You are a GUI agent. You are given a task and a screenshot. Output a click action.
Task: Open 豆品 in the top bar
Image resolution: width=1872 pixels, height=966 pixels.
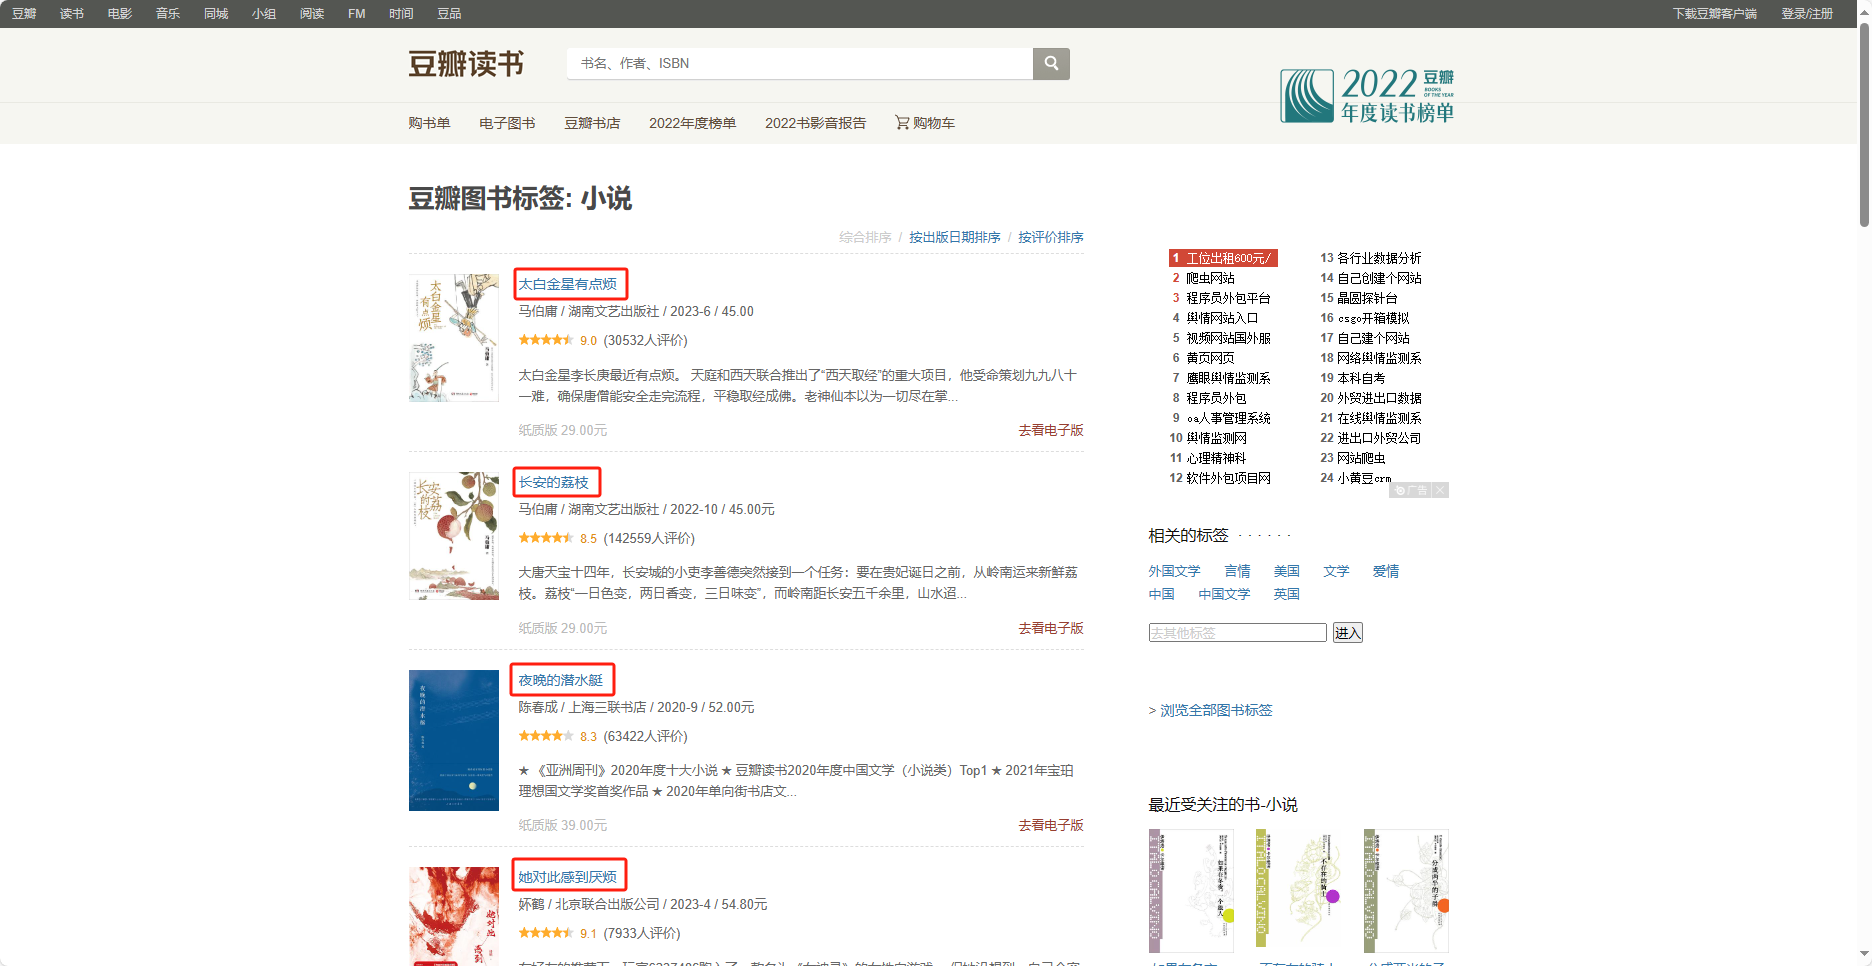pos(449,14)
